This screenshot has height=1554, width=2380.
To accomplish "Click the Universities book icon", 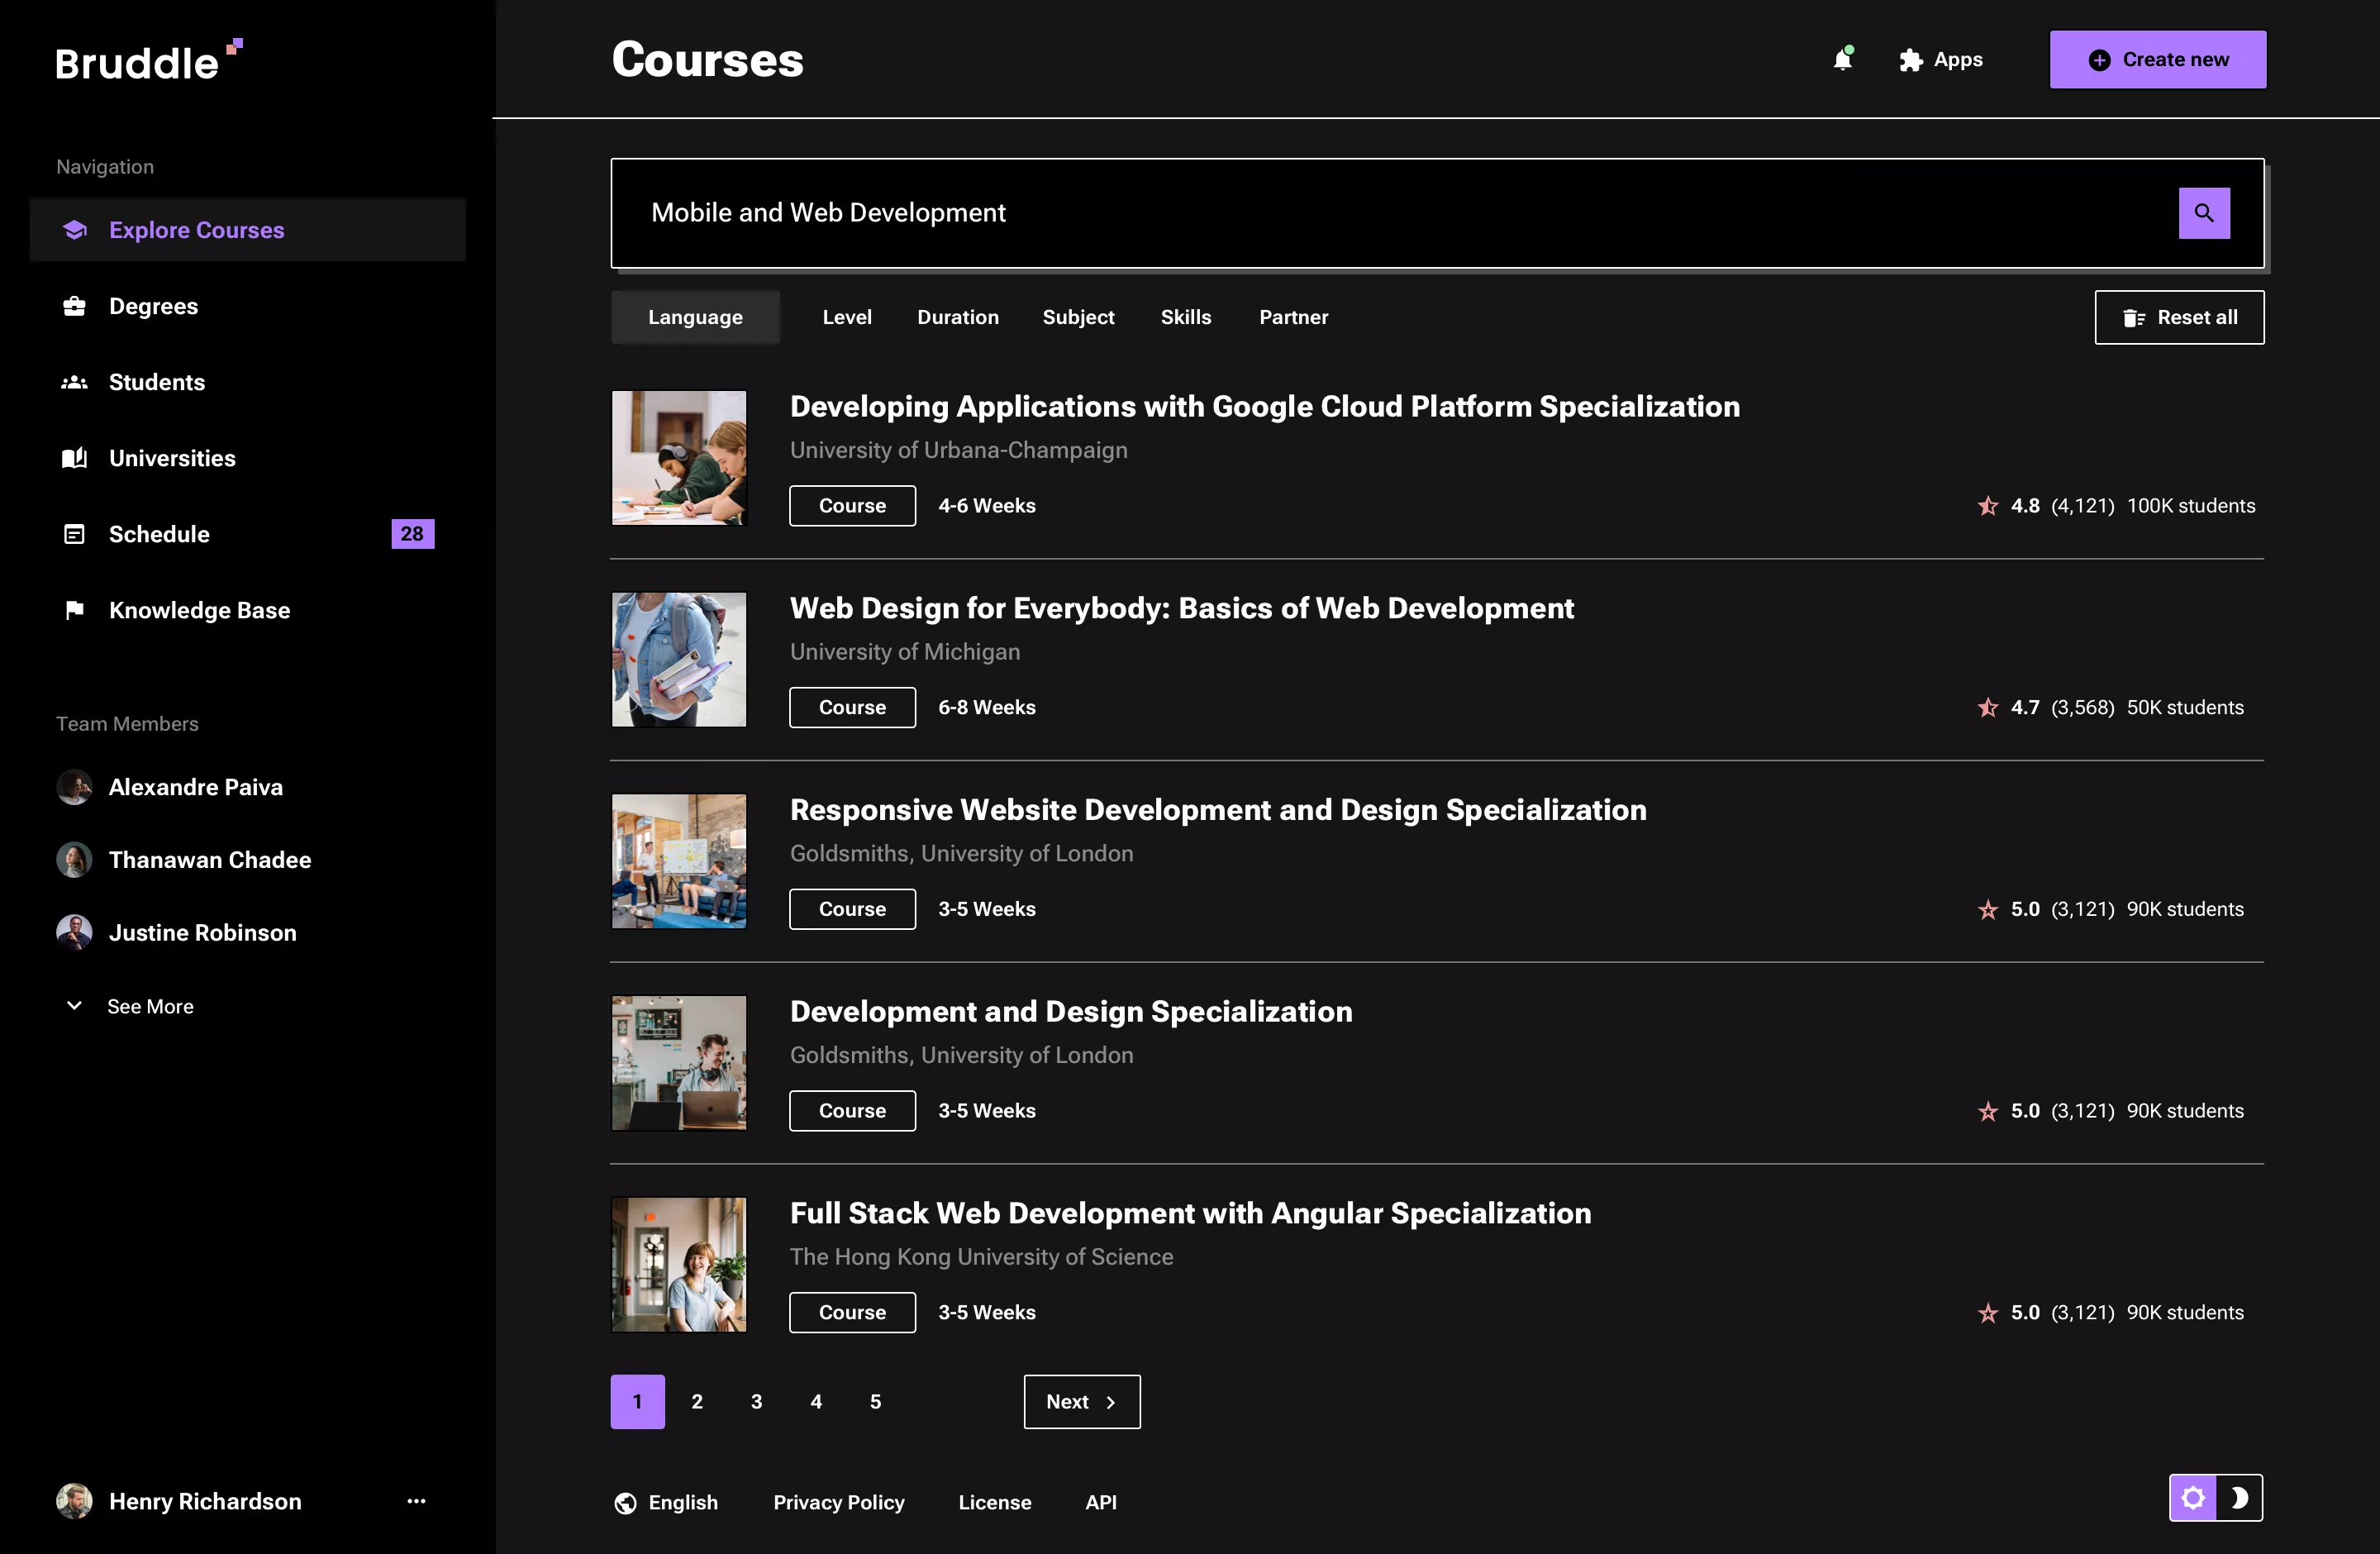I will pyautogui.click(x=75, y=458).
